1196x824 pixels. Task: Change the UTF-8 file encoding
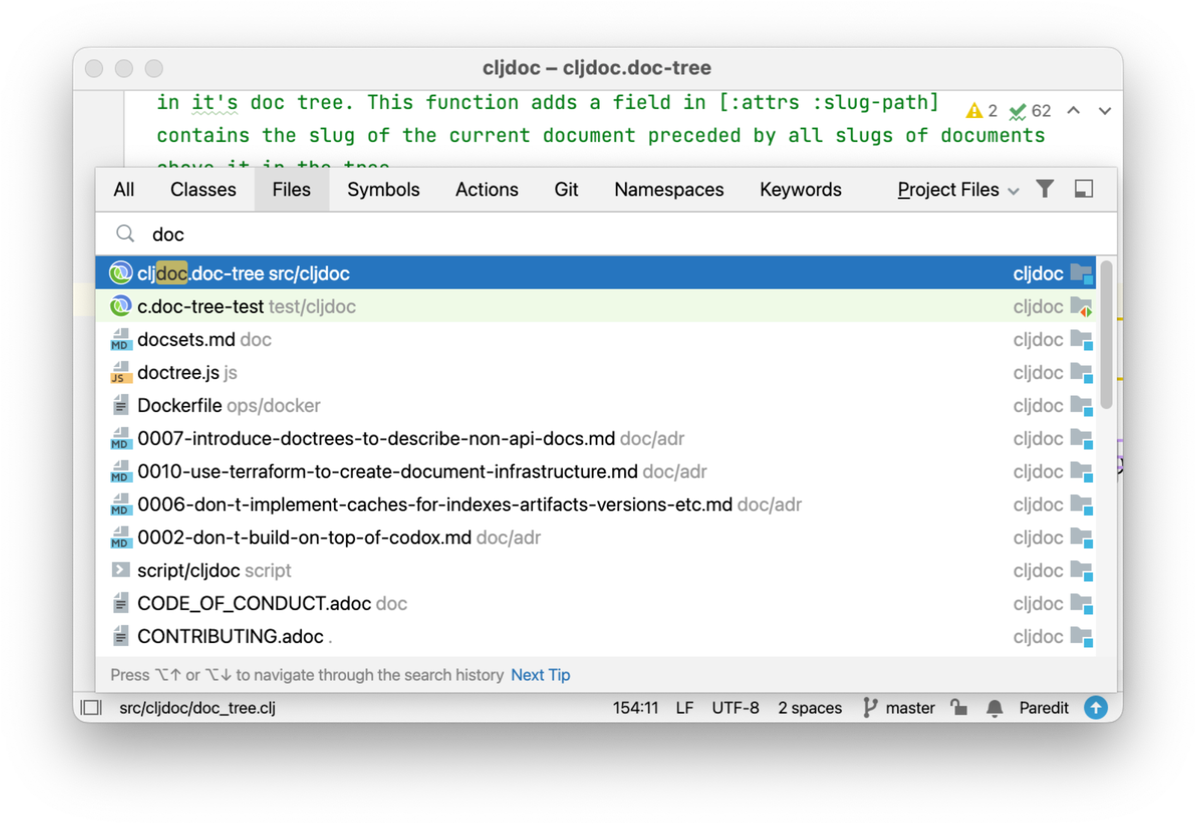(x=735, y=708)
